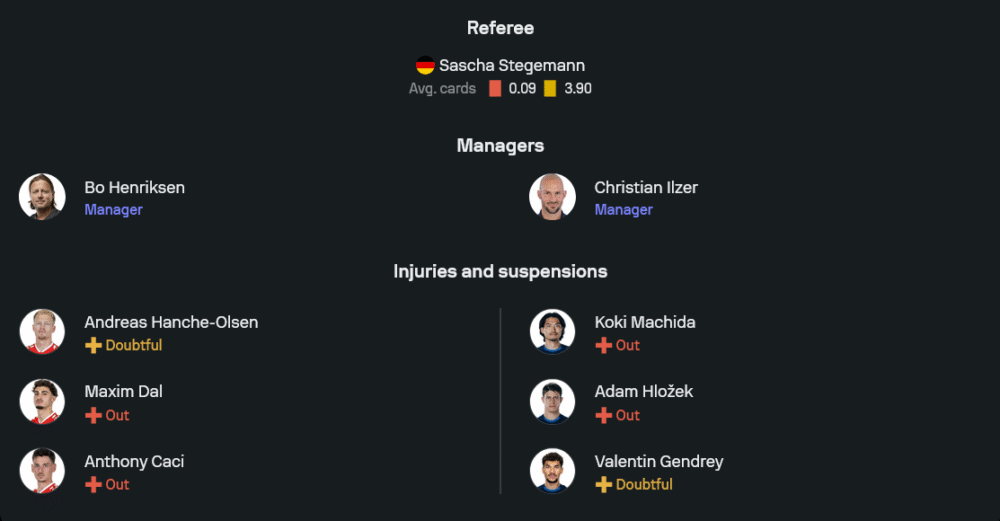The height and width of the screenshot is (521, 1000).
Task: Click the Out injury icon under Koki Machida
Action: (x=603, y=346)
